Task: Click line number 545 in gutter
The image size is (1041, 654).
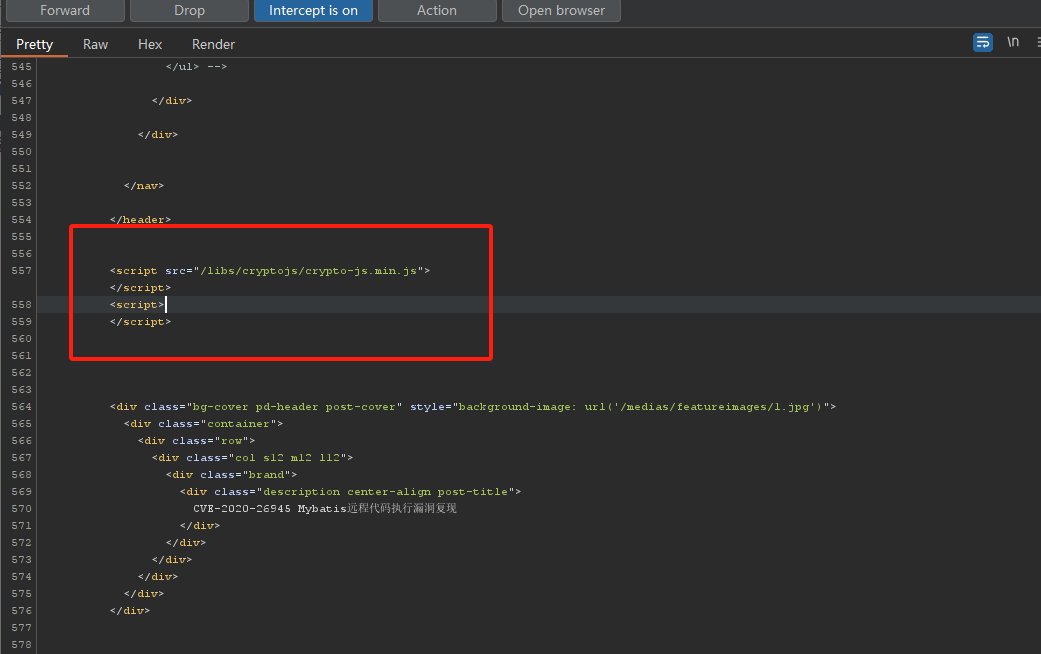Action: point(21,66)
